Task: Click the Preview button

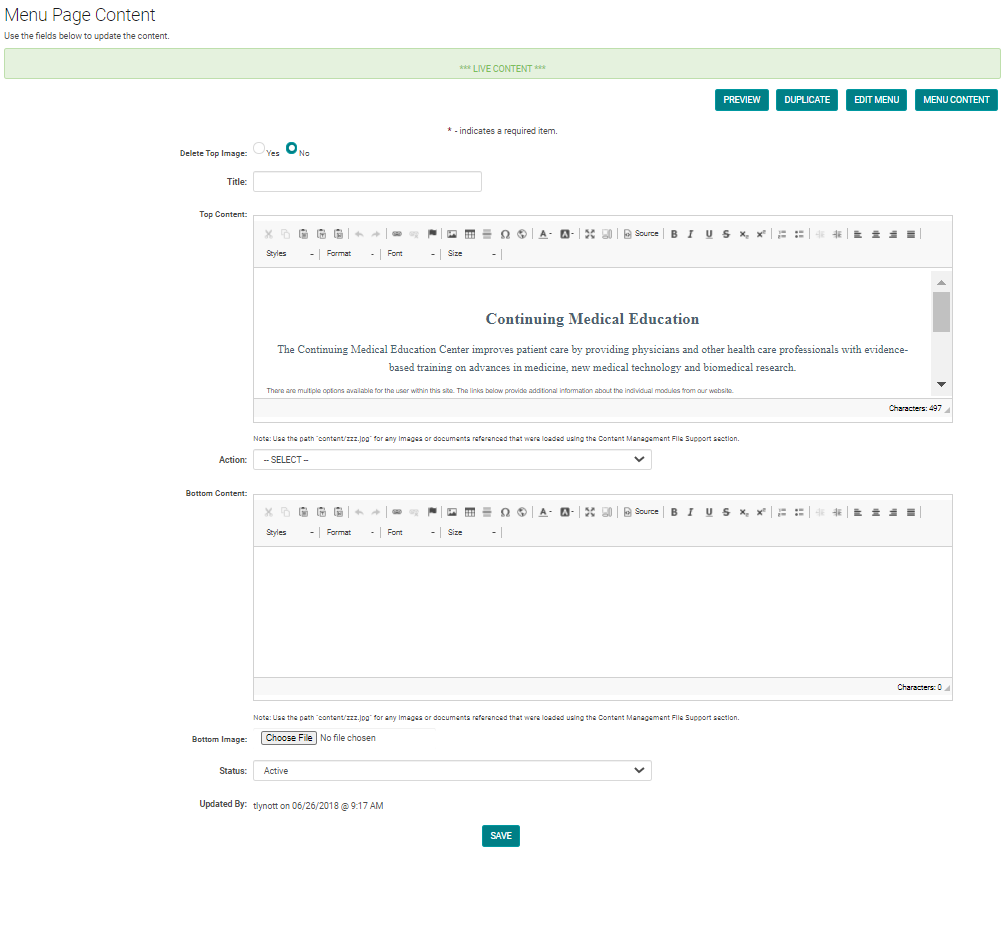Action: [x=742, y=100]
